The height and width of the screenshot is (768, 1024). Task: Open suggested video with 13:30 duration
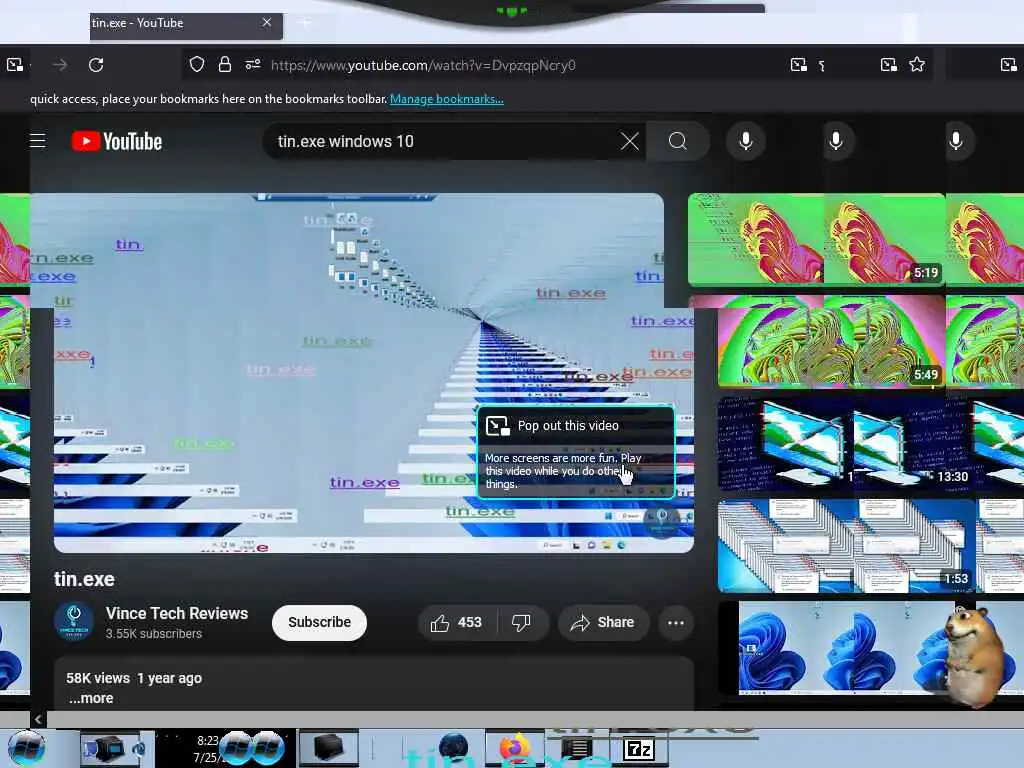(846, 443)
